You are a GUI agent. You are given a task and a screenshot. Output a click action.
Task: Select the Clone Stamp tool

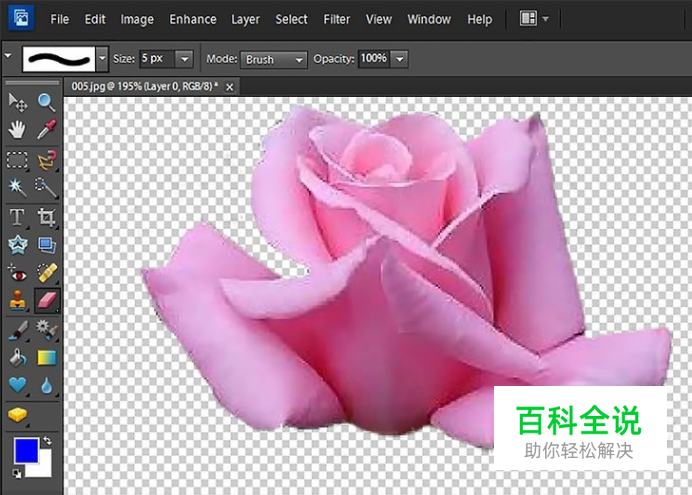(18, 301)
